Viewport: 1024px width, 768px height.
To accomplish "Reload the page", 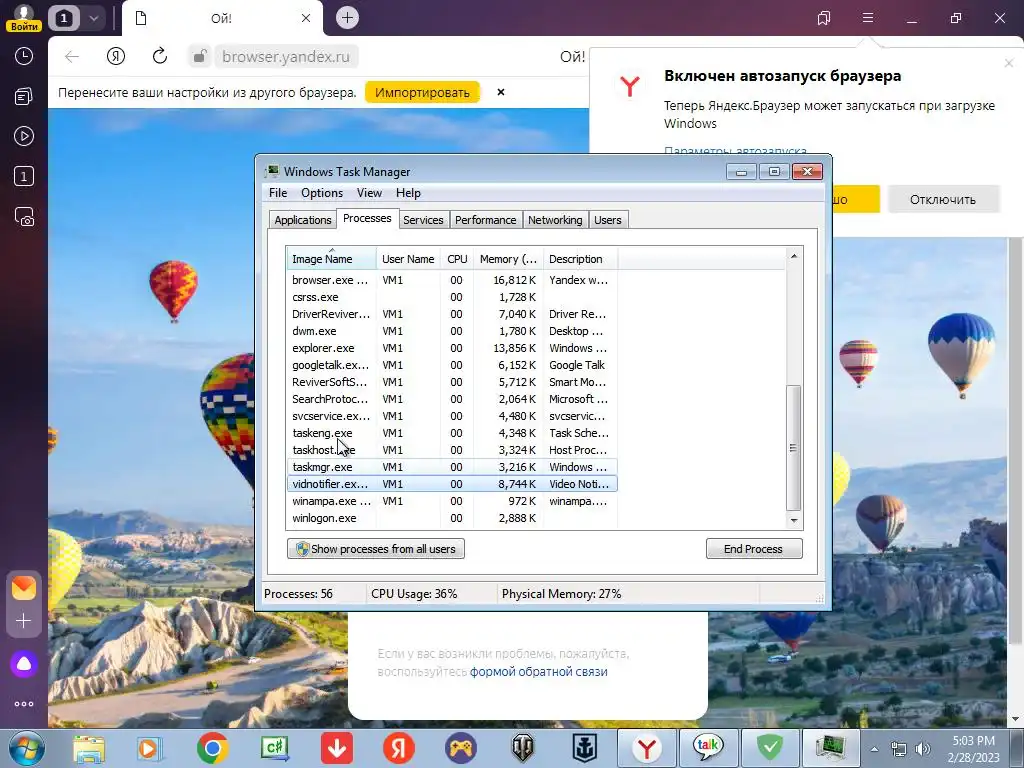I will 160,57.
